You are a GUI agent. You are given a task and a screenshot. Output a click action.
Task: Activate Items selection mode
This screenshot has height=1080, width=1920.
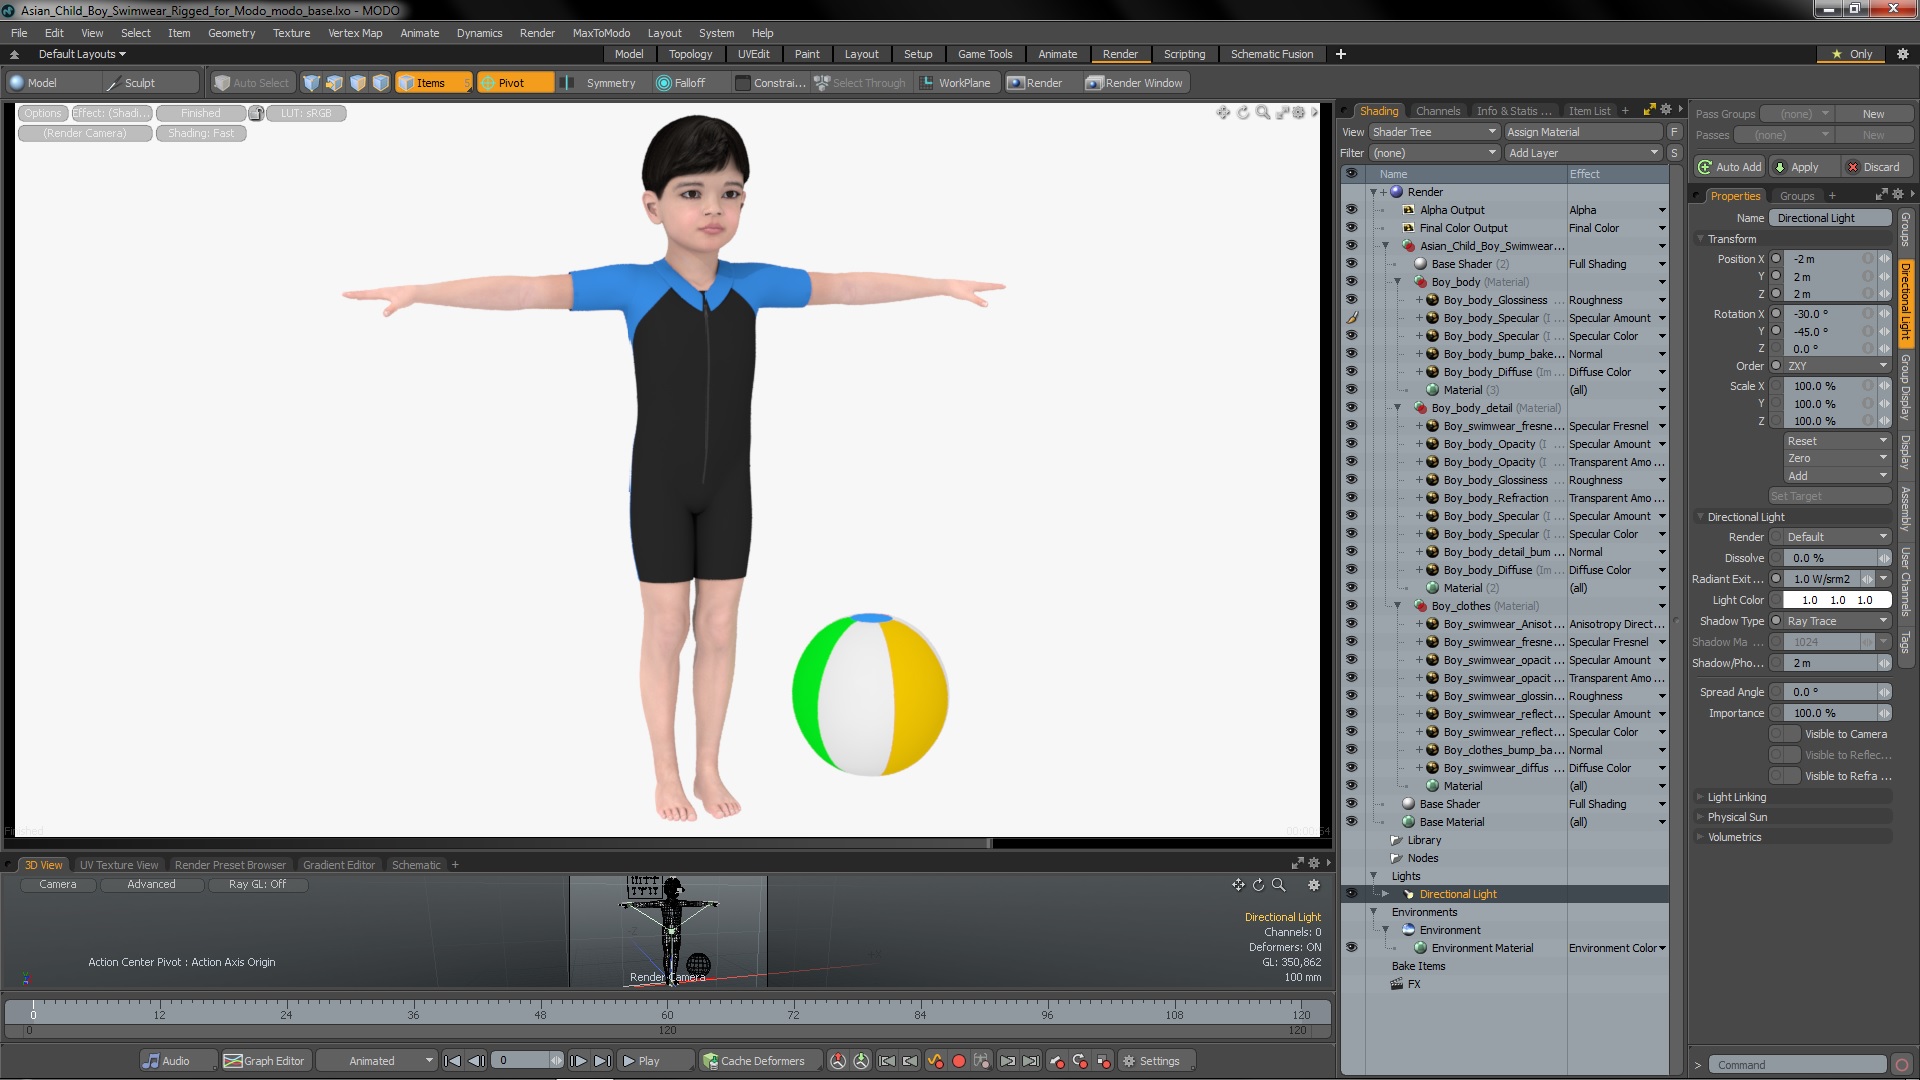pyautogui.click(x=432, y=83)
